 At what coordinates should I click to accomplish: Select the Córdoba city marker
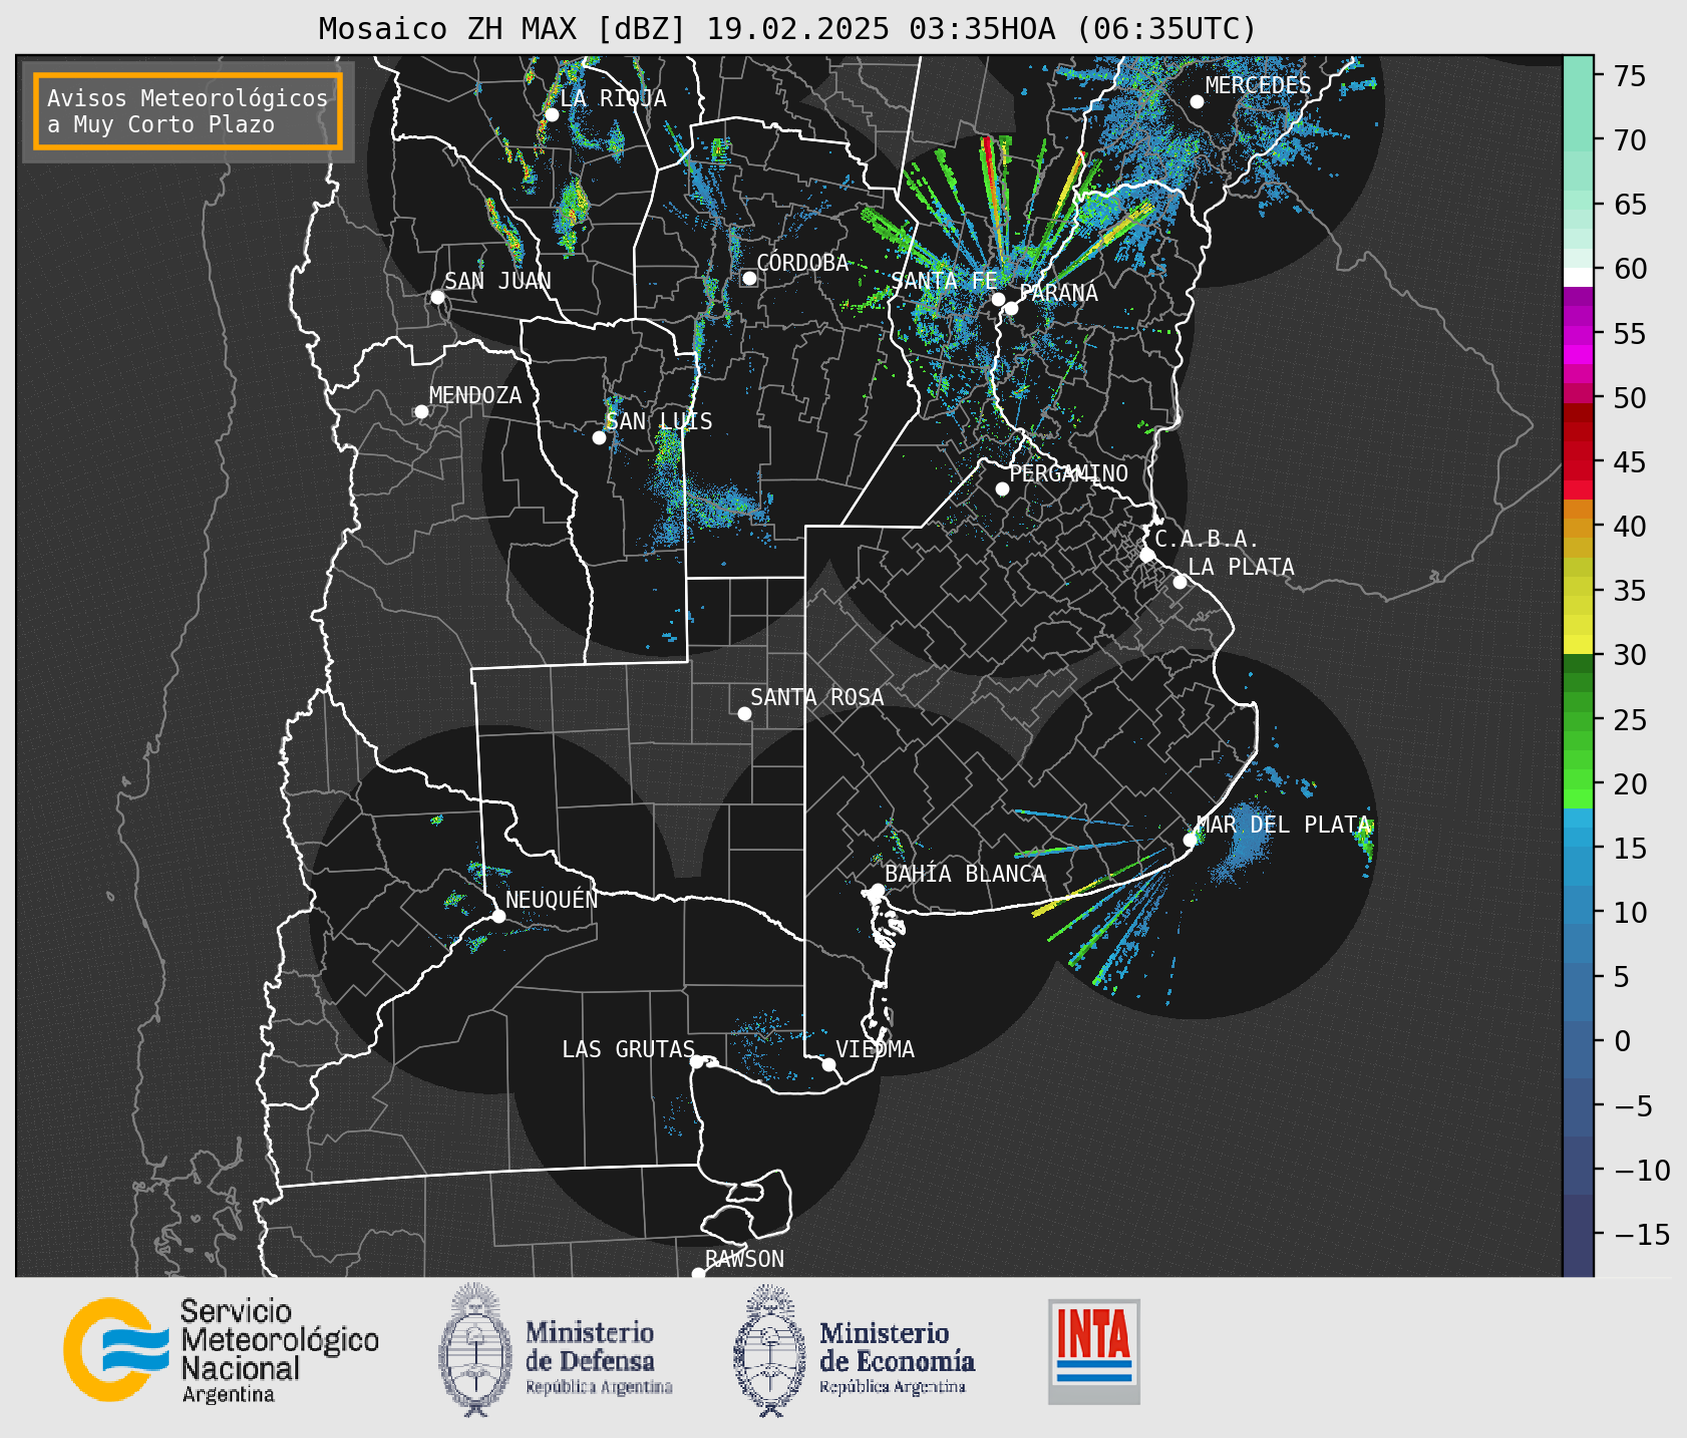coord(749,278)
